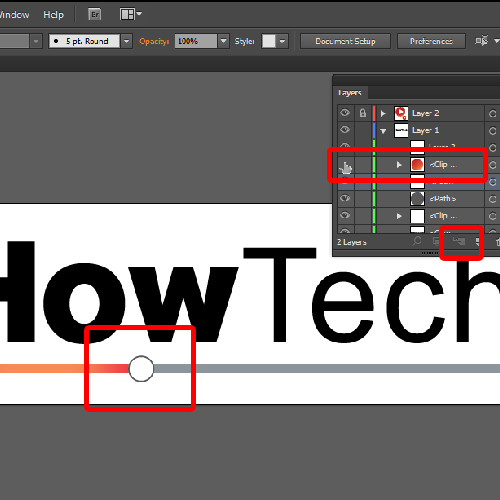The width and height of the screenshot is (500, 500).
Task: Click the dark circle Path thumbnail
Action: click(417, 199)
